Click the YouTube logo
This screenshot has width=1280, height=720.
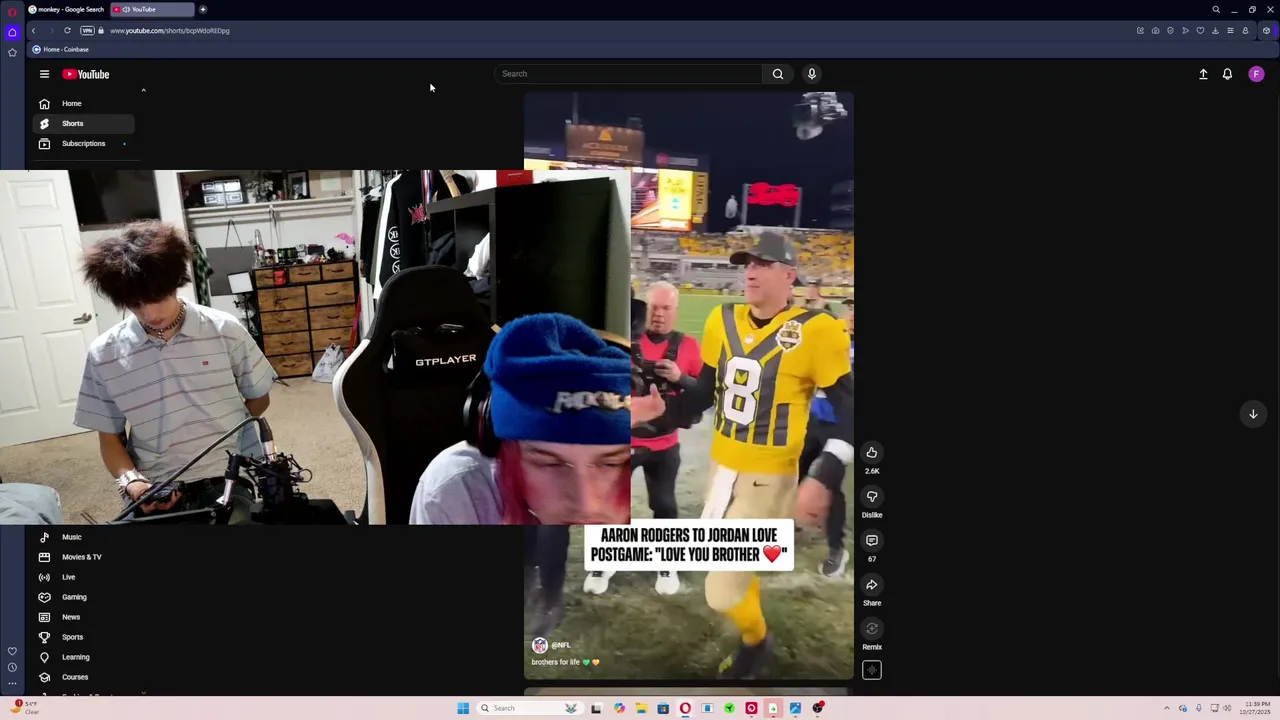[x=86, y=74]
